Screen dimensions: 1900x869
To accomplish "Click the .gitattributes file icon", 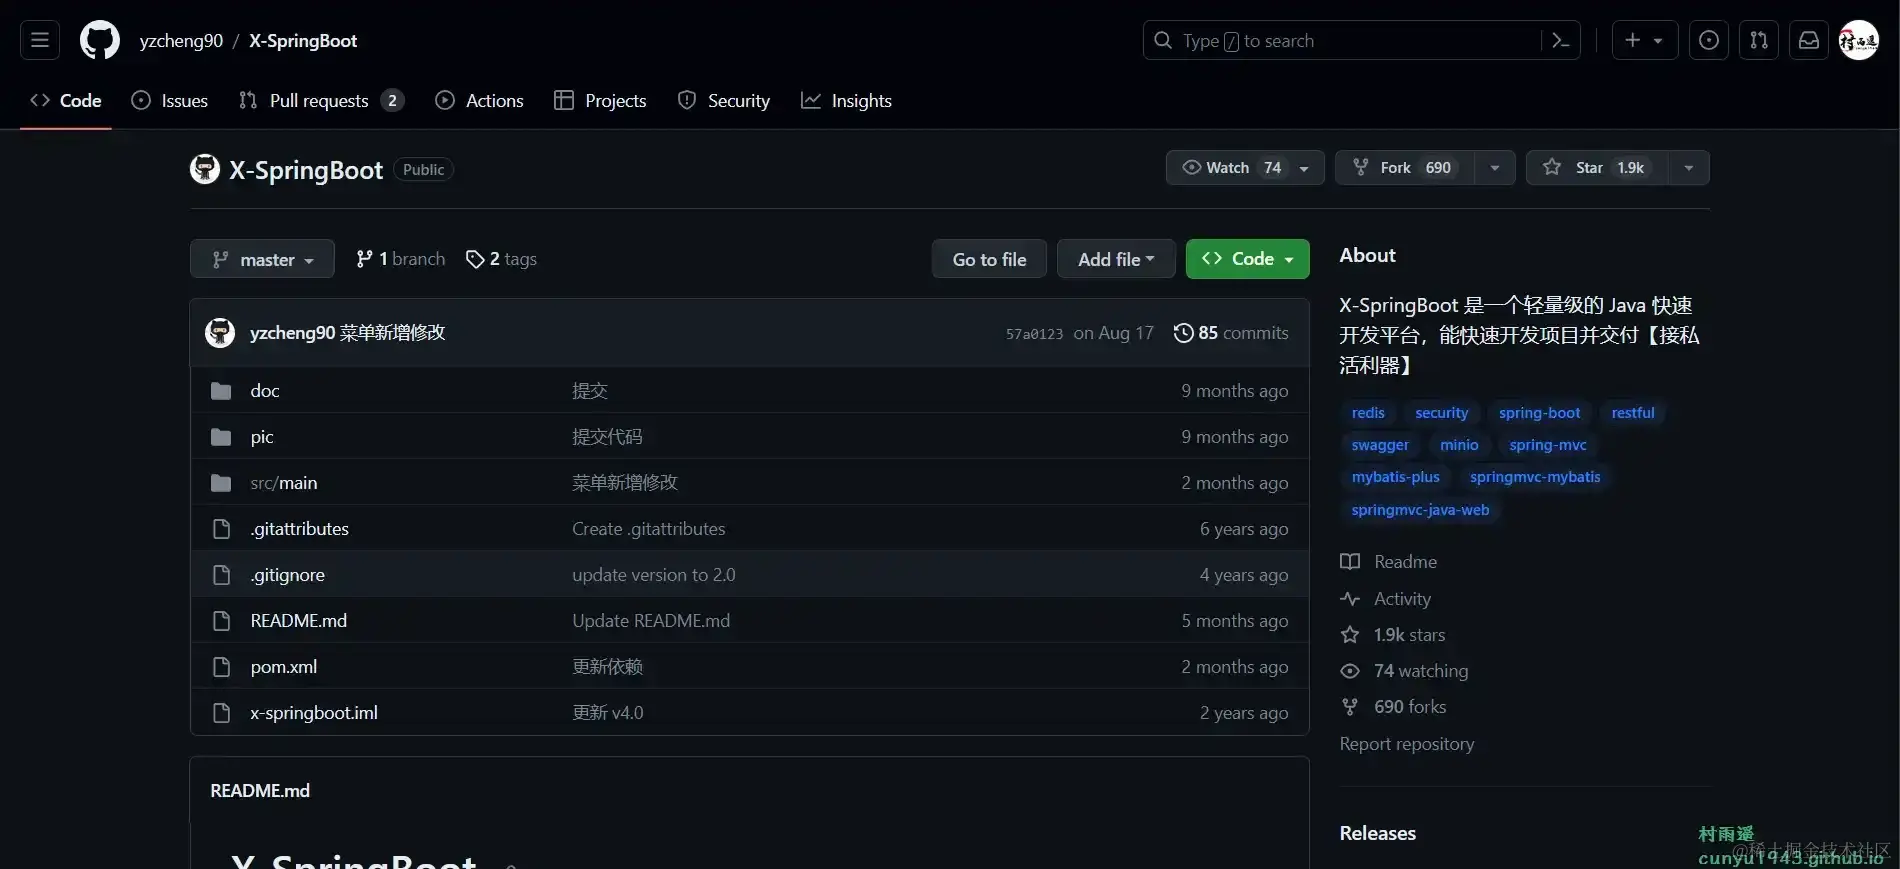I will click(x=221, y=529).
